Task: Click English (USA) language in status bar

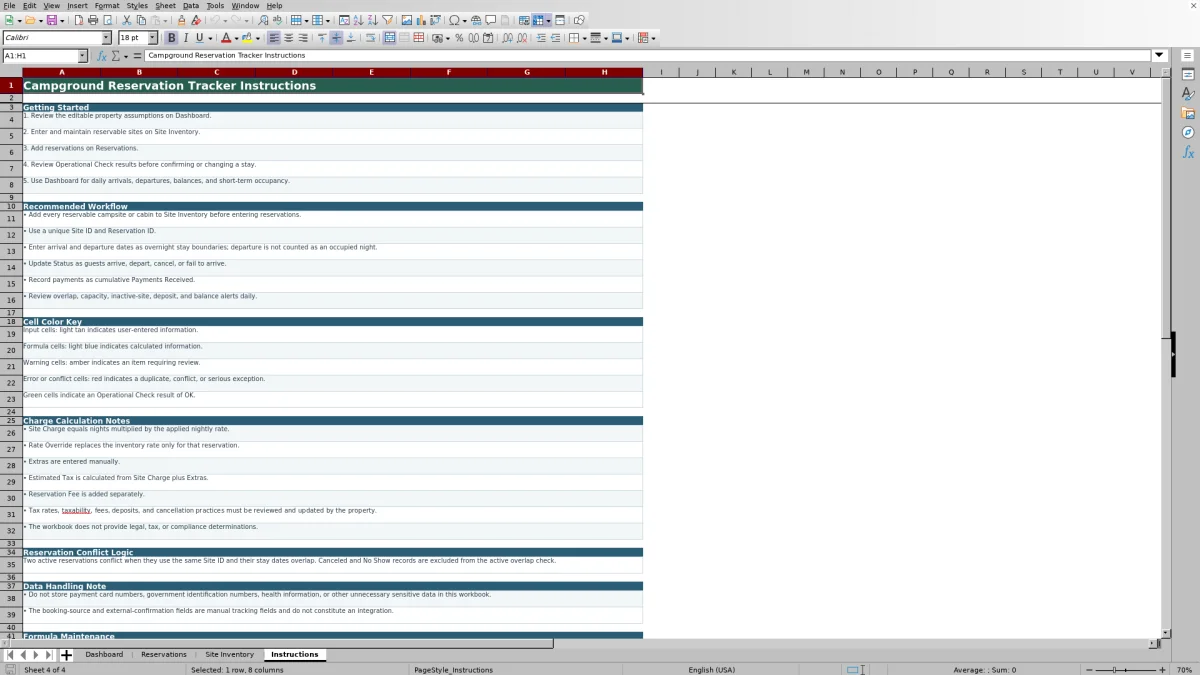Action: [x=711, y=669]
